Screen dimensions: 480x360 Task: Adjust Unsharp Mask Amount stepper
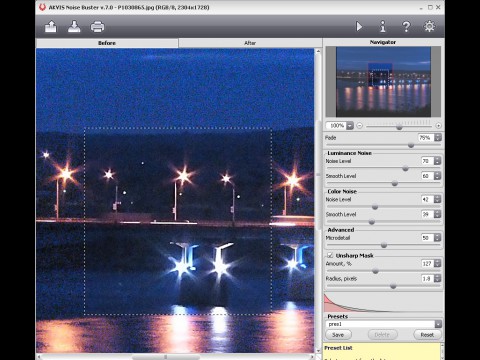point(438,264)
